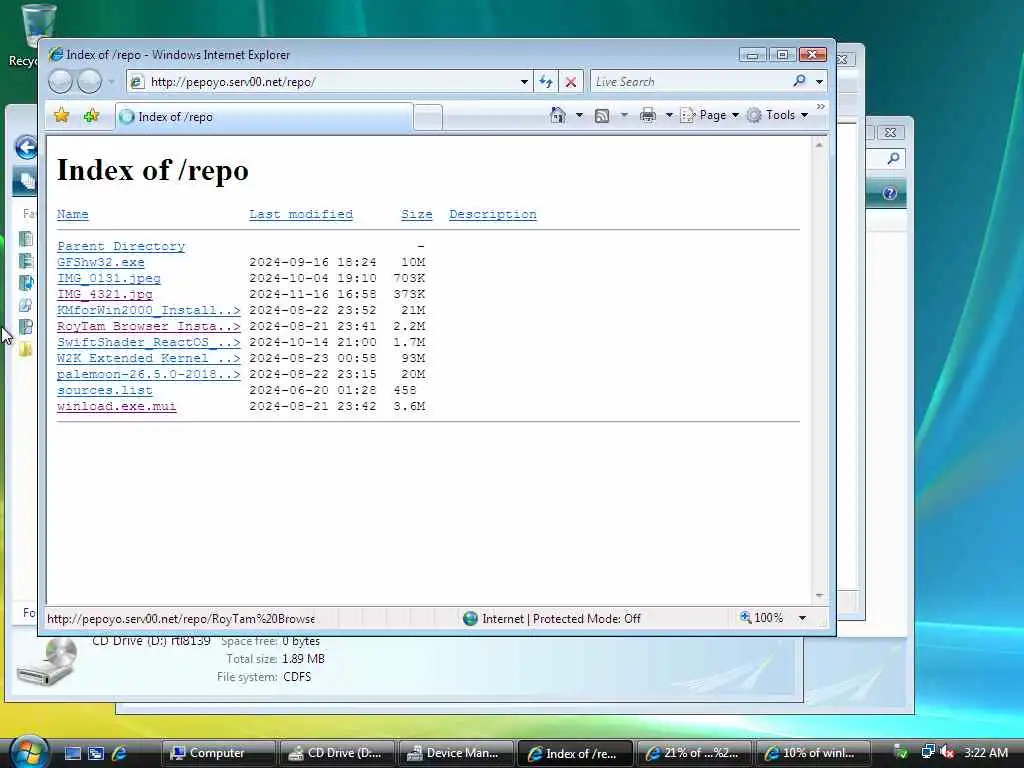Image resolution: width=1024 pixels, height=768 pixels.
Task: Open winload.exe.mui link
Action: [x=116, y=406]
